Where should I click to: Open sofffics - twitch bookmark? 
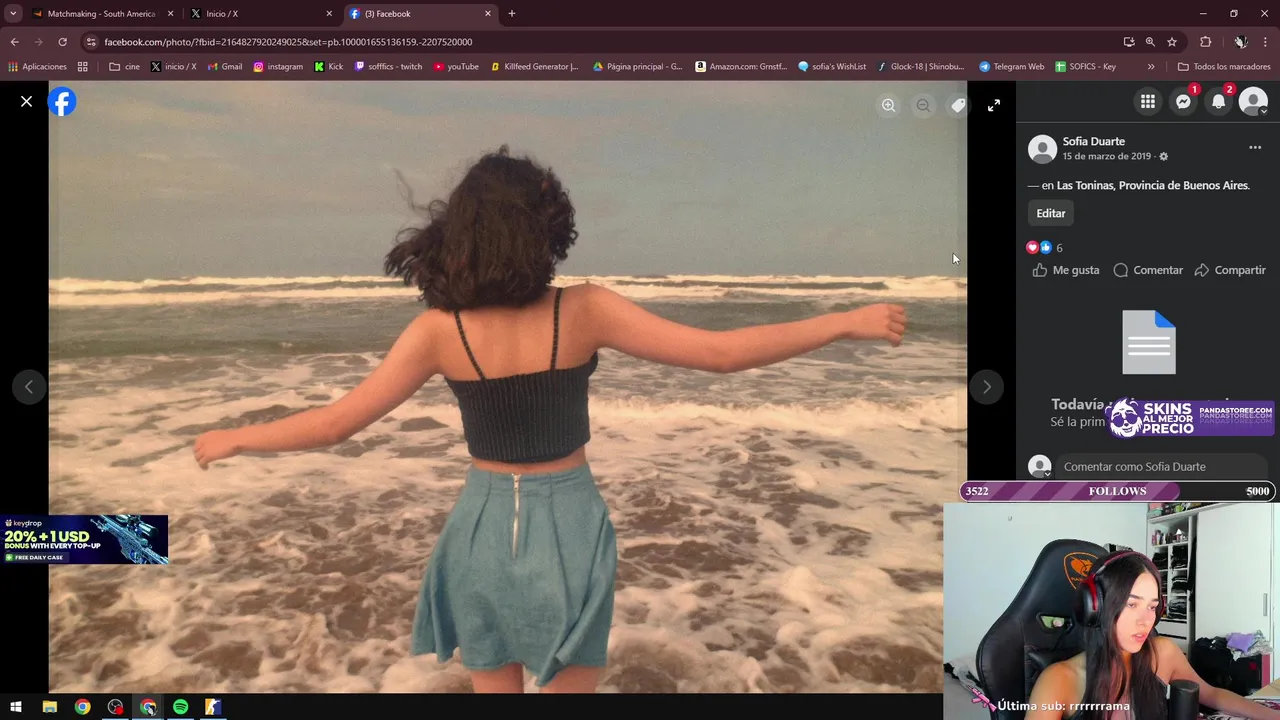(x=389, y=67)
